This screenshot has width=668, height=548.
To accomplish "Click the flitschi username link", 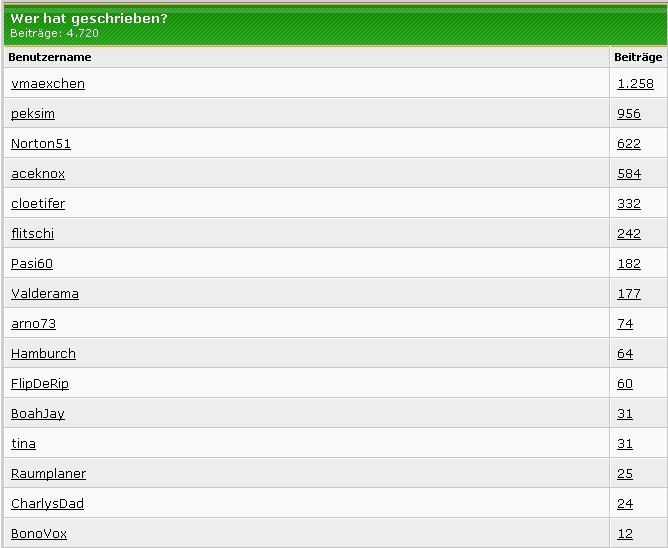I will tap(32, 234).
